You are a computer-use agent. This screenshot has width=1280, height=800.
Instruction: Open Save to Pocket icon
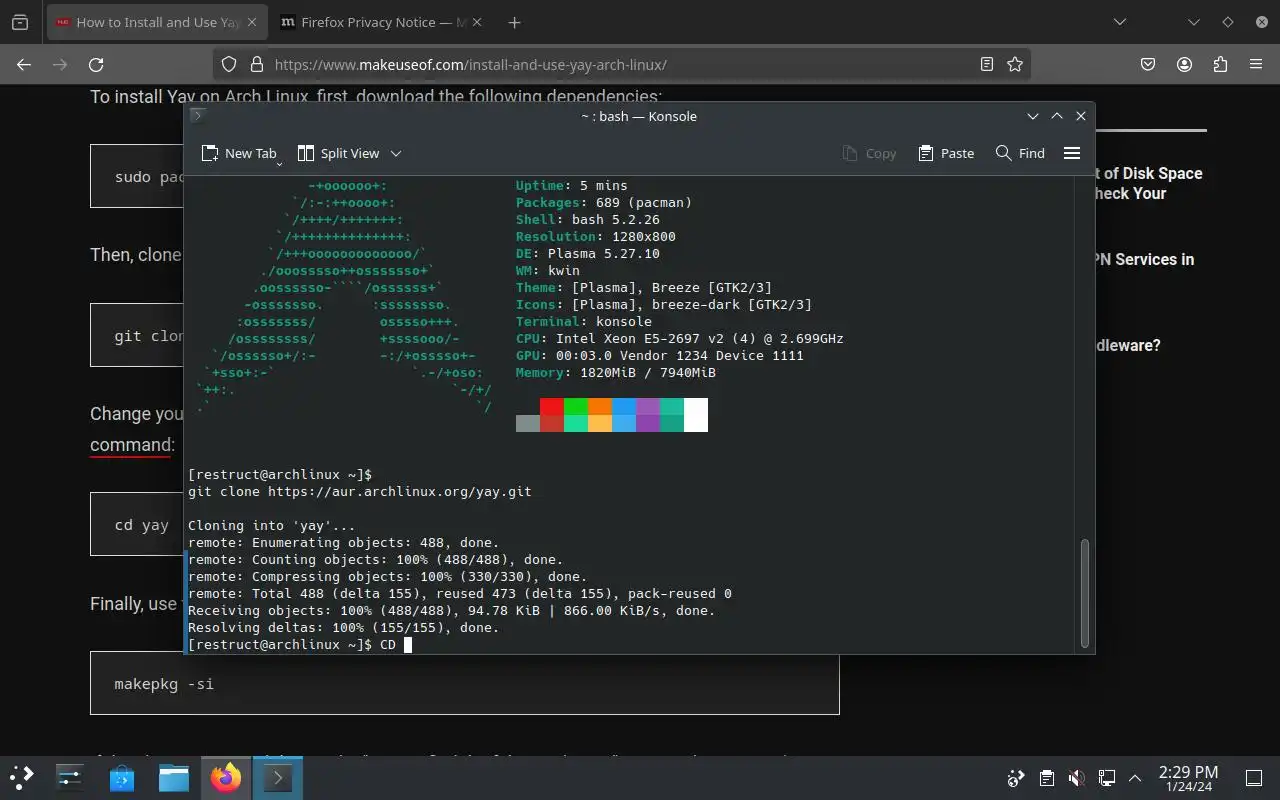pyautogui.click(x=1148, y=64)
